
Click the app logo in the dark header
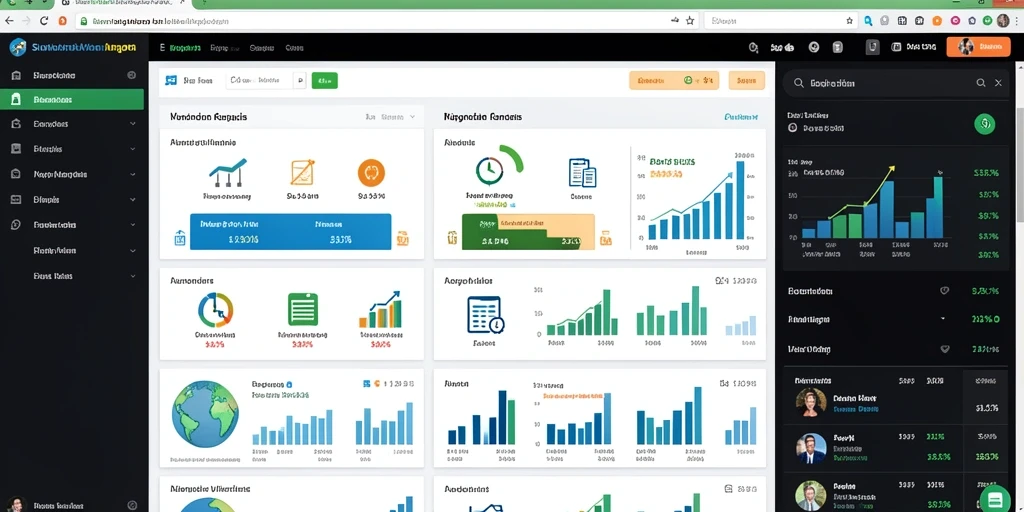pos(18,47)
